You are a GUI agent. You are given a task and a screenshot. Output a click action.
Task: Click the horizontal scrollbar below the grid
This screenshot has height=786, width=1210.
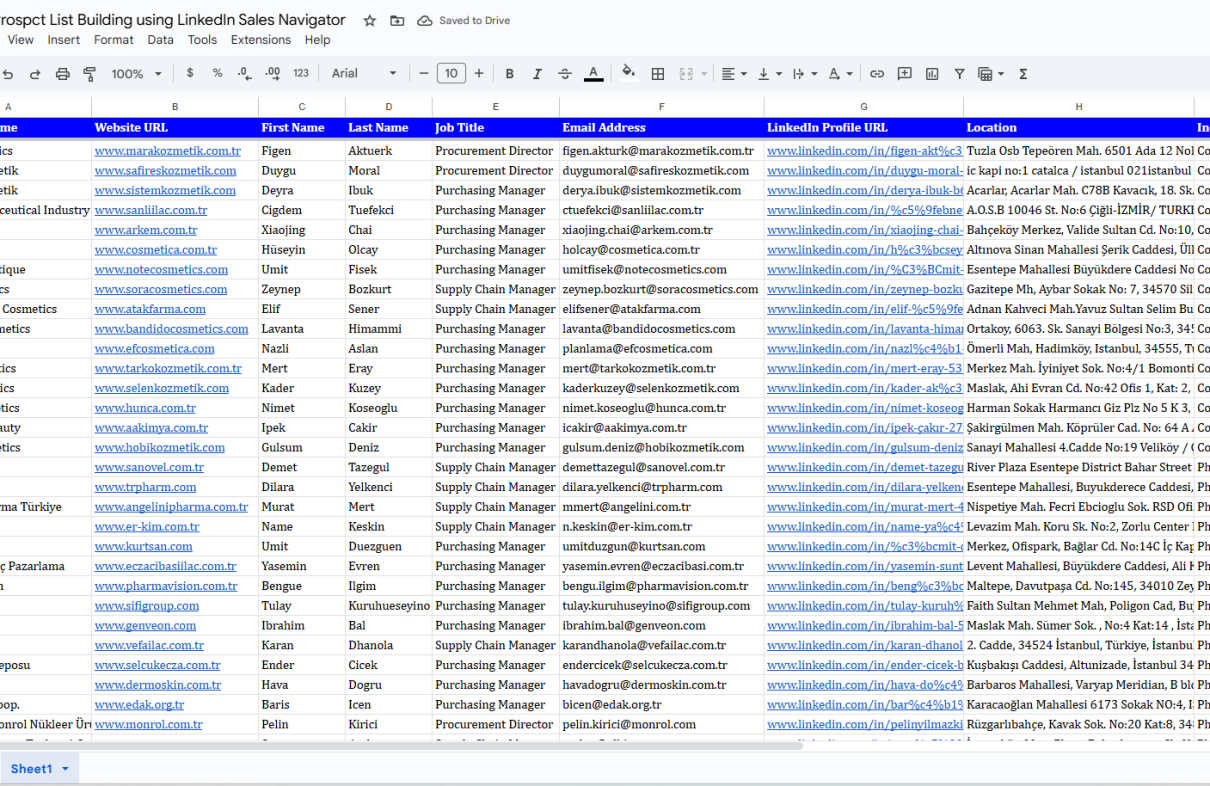(x=400, y=745)
